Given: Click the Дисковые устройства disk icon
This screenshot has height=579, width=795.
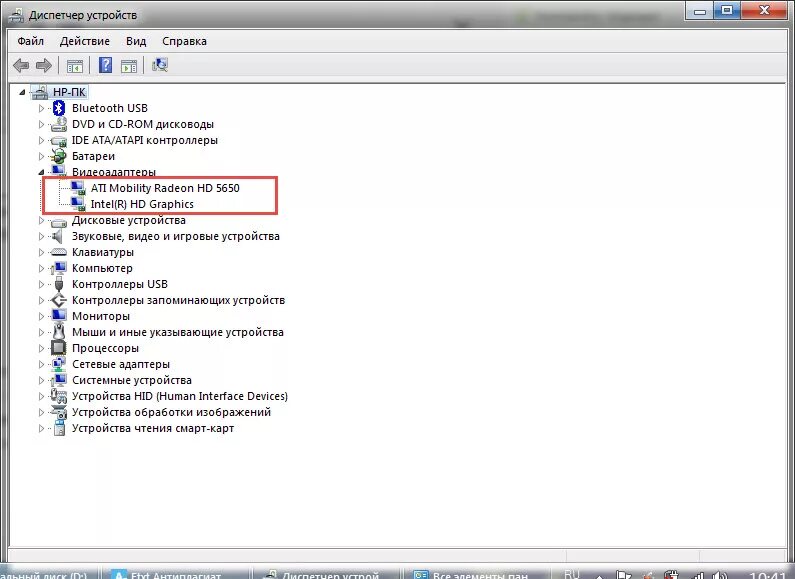Looking at the screenshot, I should (59, 221).
